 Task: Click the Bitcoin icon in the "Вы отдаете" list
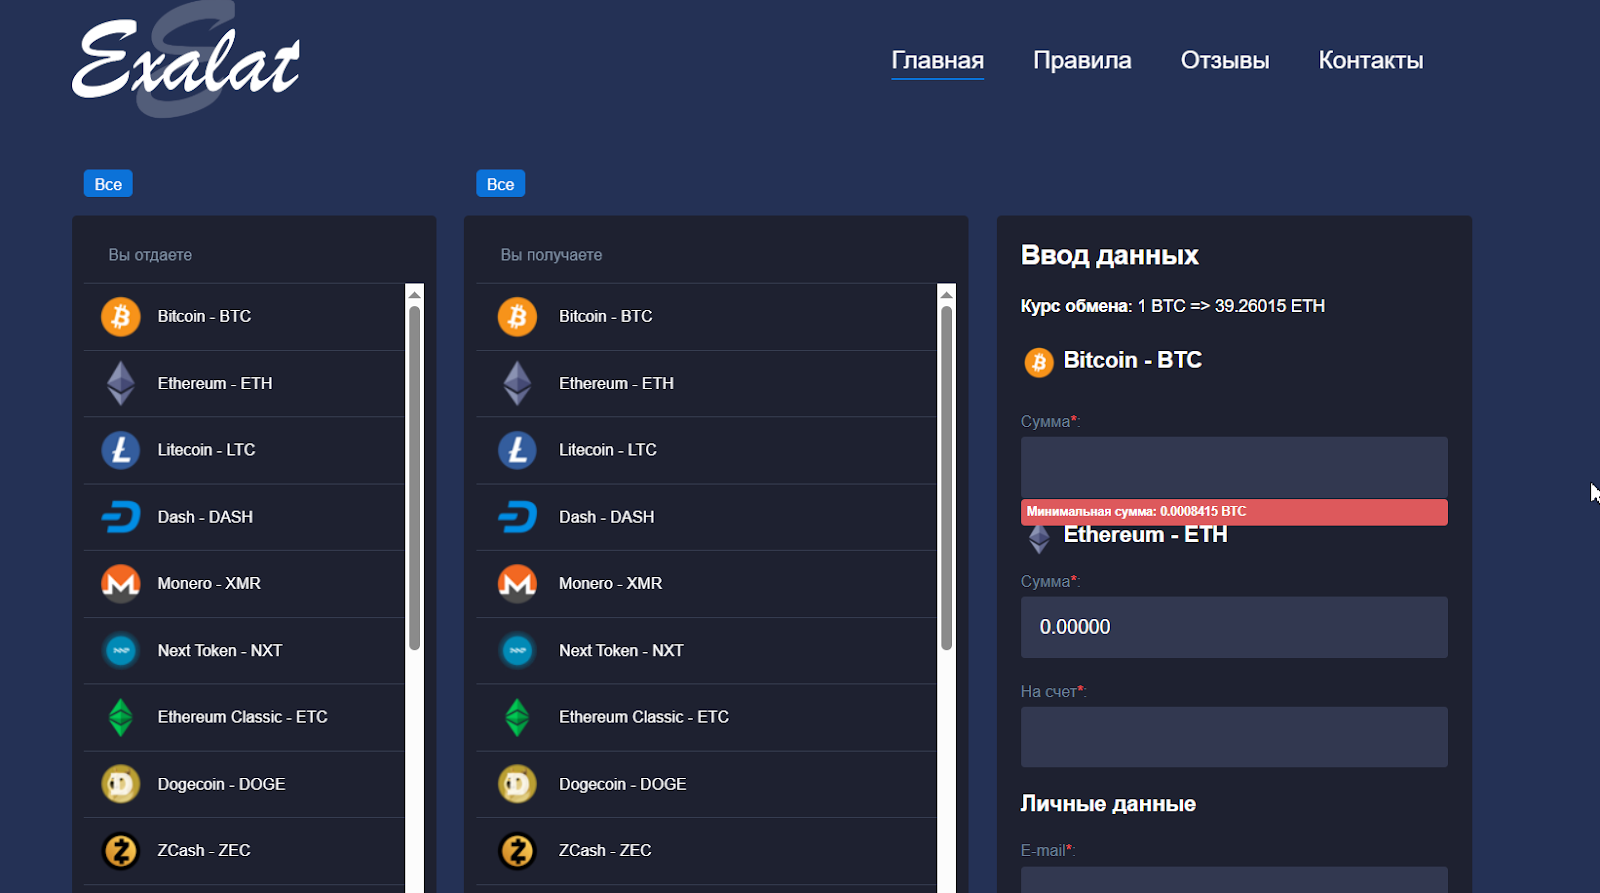(121, 317)
